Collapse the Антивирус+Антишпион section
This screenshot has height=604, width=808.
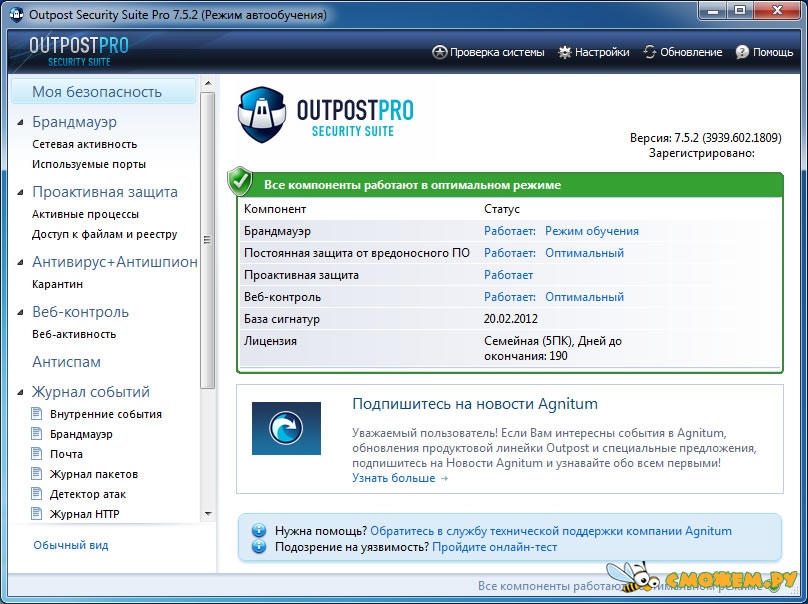(21, 262)
